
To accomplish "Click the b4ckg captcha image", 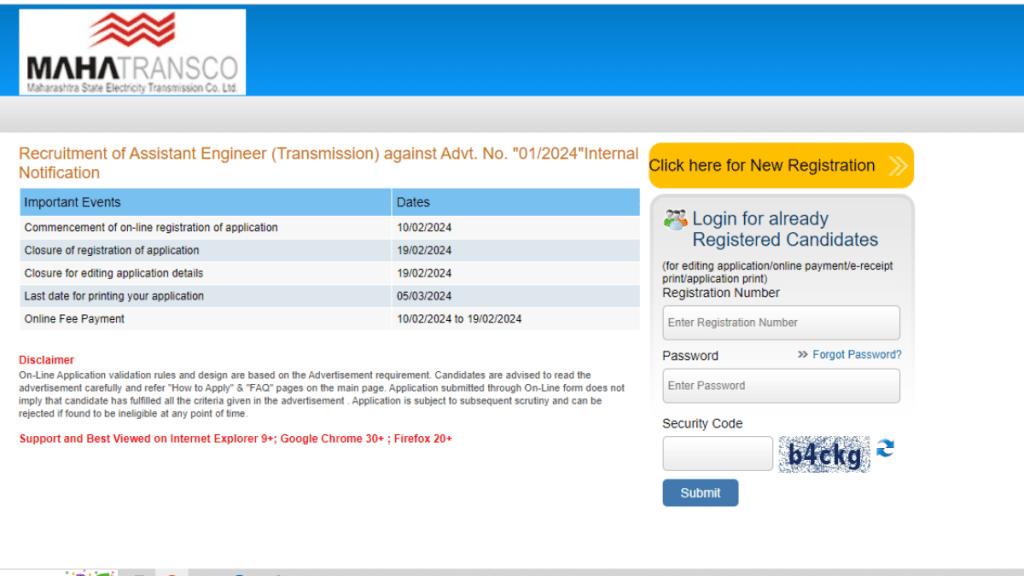I will coord(824,455).
